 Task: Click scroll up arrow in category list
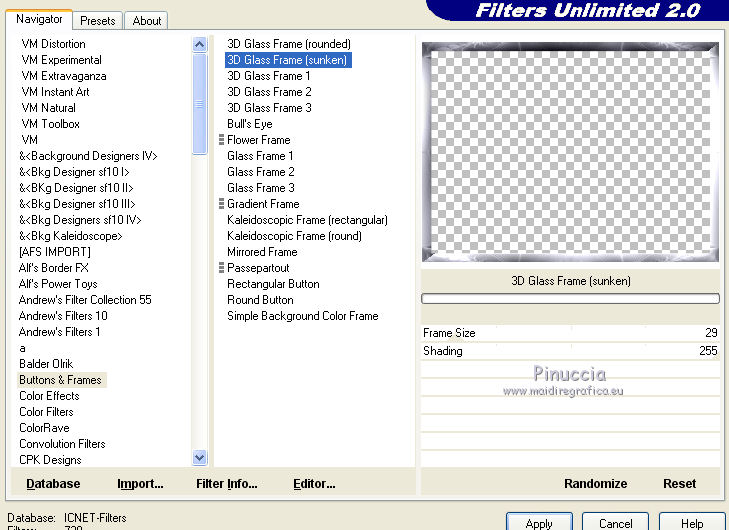(199, 45)
